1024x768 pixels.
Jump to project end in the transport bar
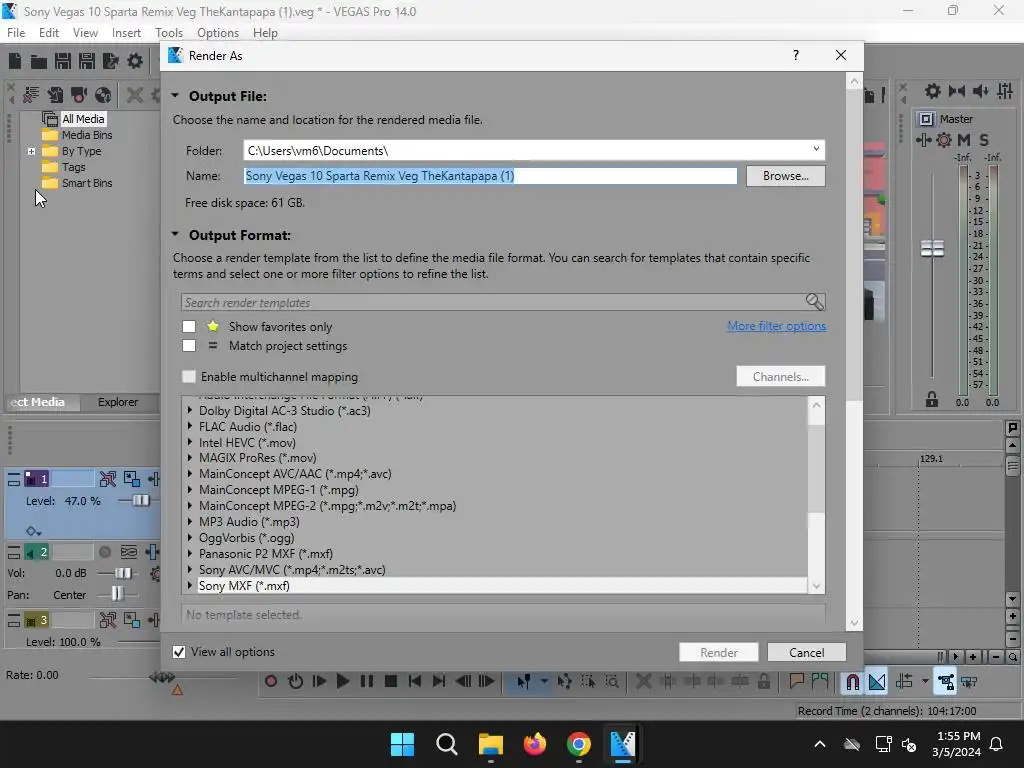click(439, 681)
